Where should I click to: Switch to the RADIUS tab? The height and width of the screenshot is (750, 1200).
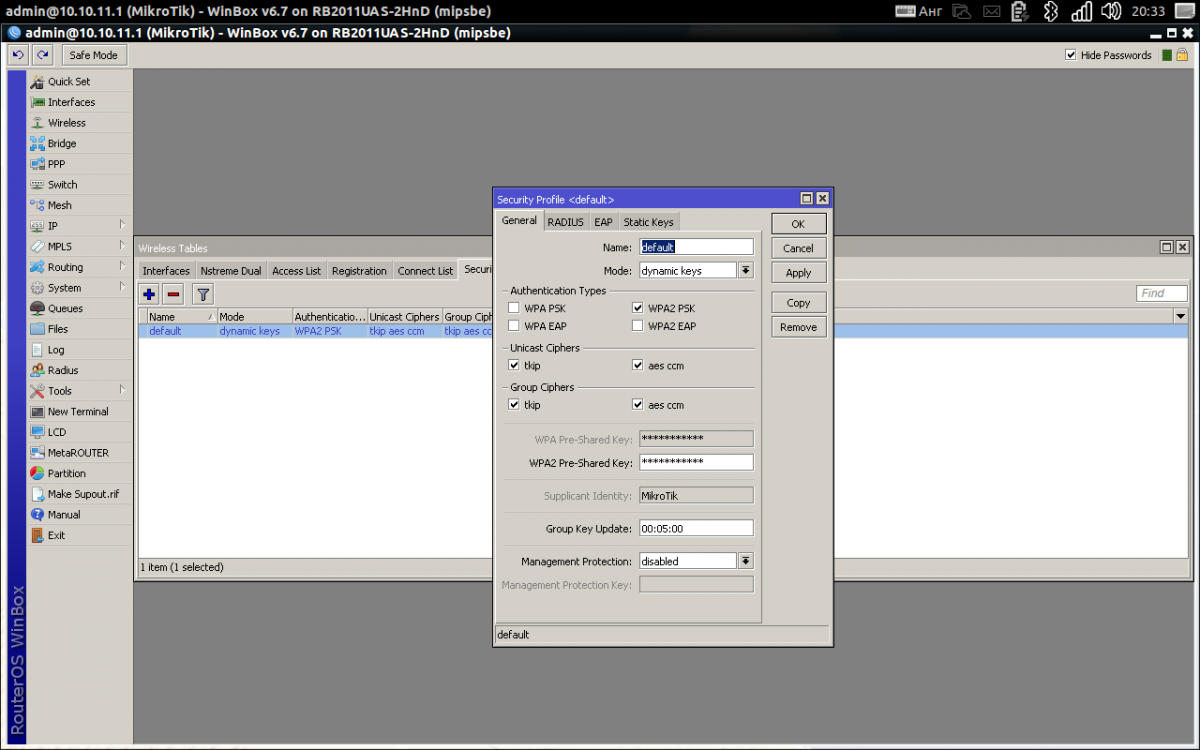pyautogui.click(x=565, y=222)
